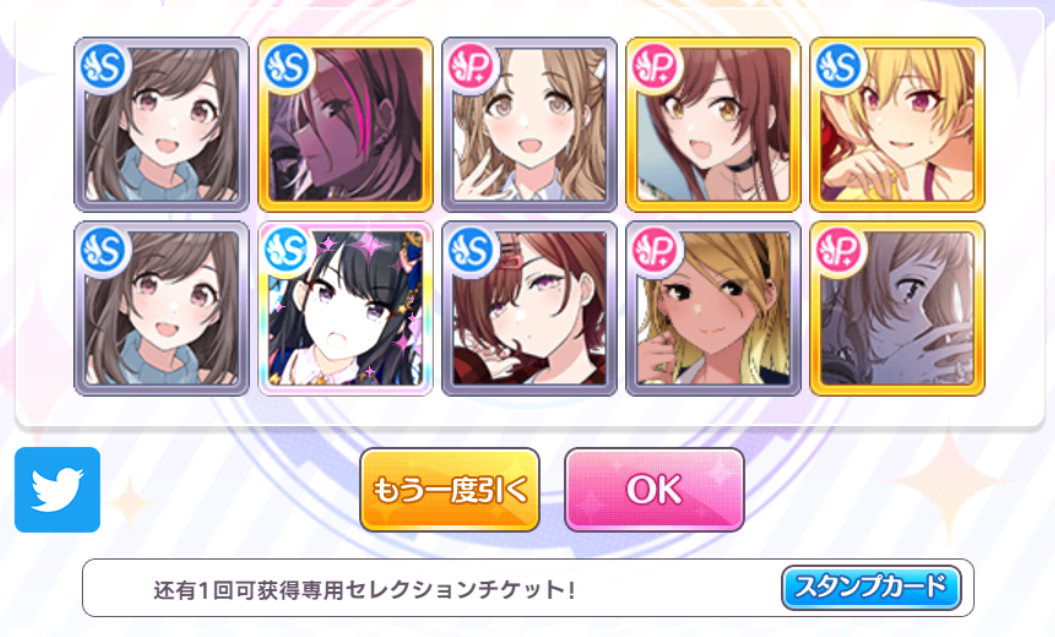1055x637 pixels.
Task: Select the first card with blue turtleneck girl
Action: tap(161, 124)
